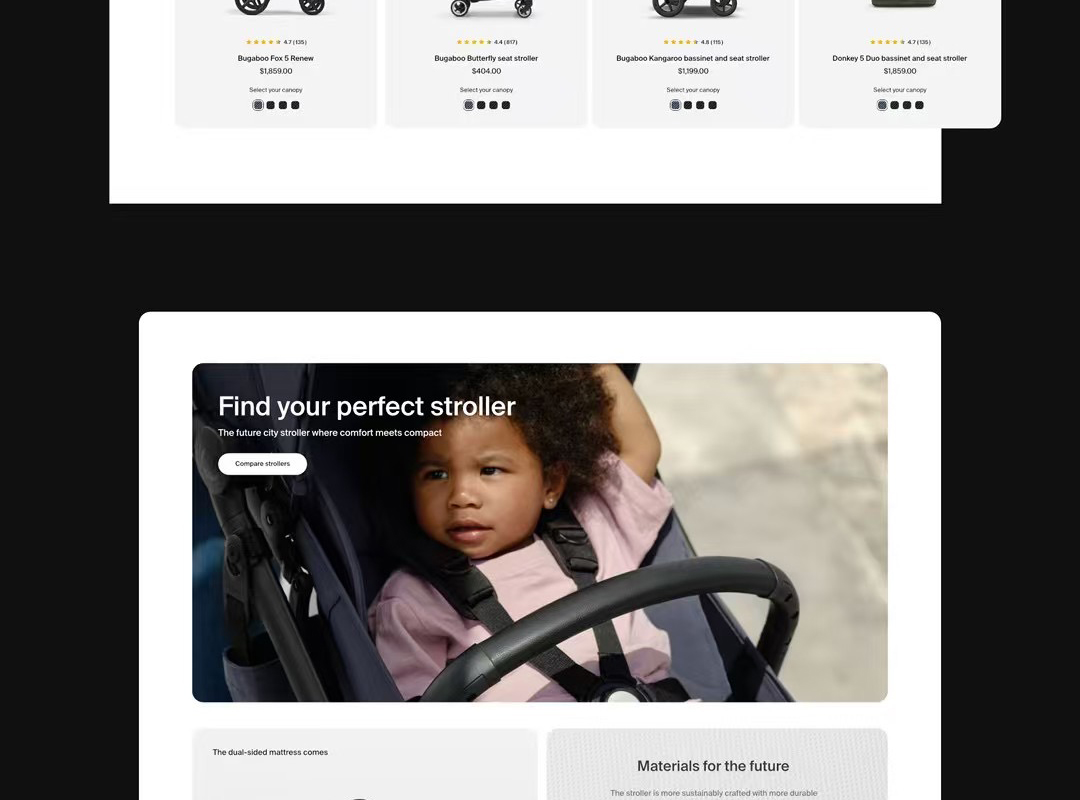This screenshot has height=800, width=1080.
Task: Select the outlined canopy swatch for Fox 5 Renew
Action: (258, 105)
